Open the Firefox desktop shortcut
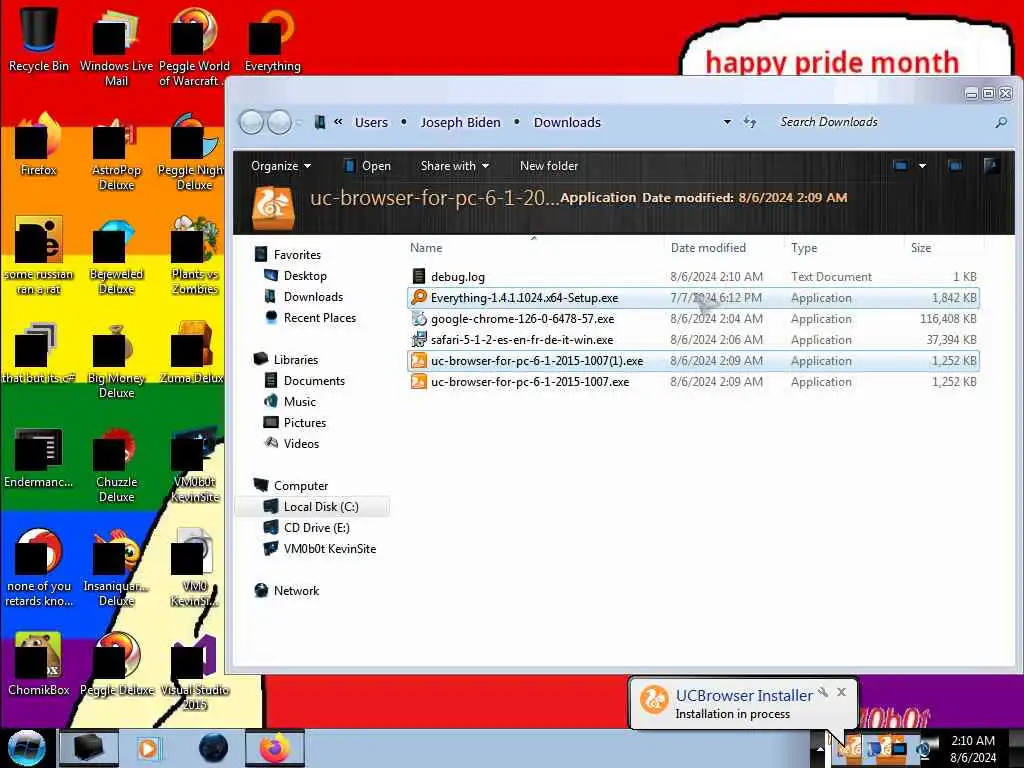The width and height of the screenshot is (1024, 768). click(38, 144)
